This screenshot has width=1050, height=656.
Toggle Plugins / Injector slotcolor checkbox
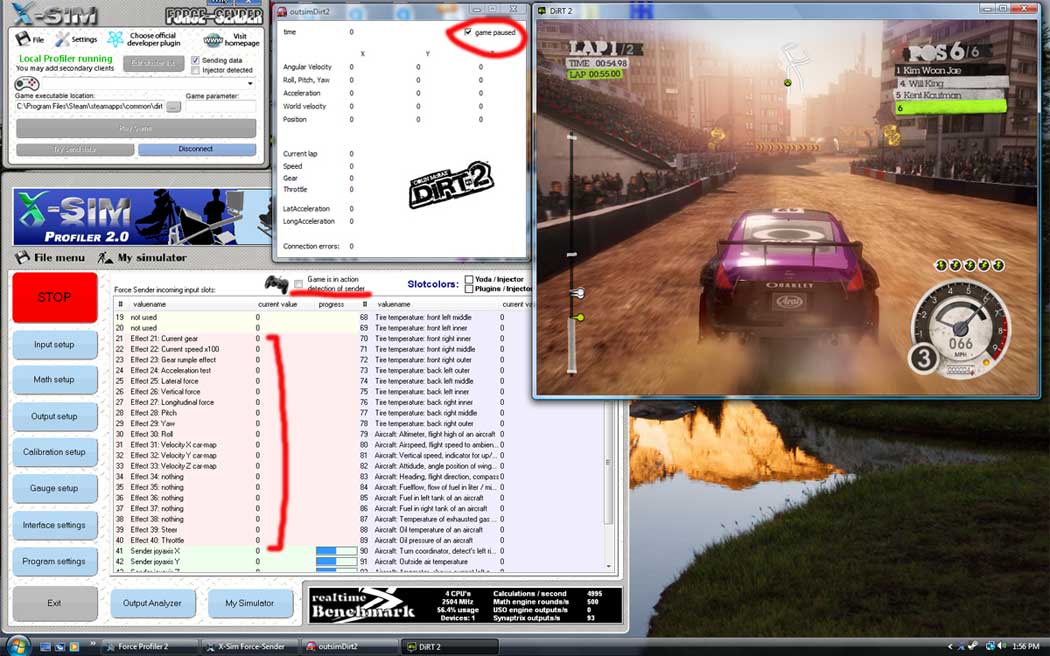(469, 289)
